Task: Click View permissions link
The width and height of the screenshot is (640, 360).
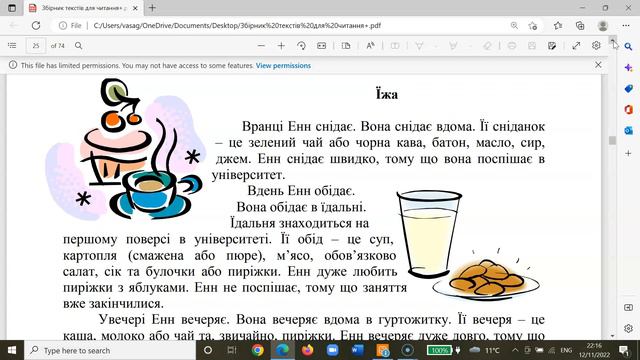Action: [x=283, y=65]
